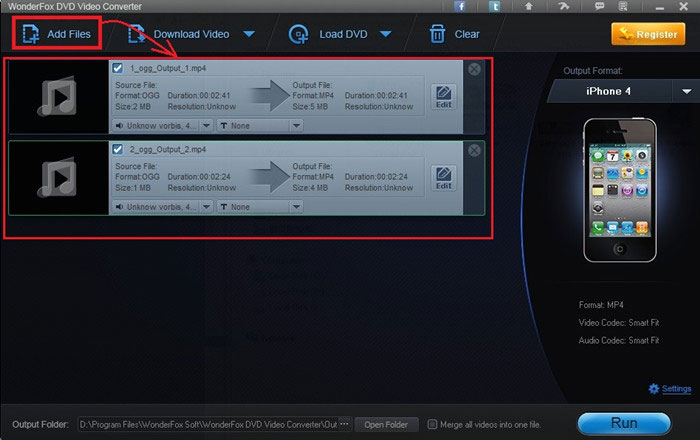Select the file name 1_ogg_Output_1.mp4
The height and width of the screenshot is (440, 700).
click(168, 68)
